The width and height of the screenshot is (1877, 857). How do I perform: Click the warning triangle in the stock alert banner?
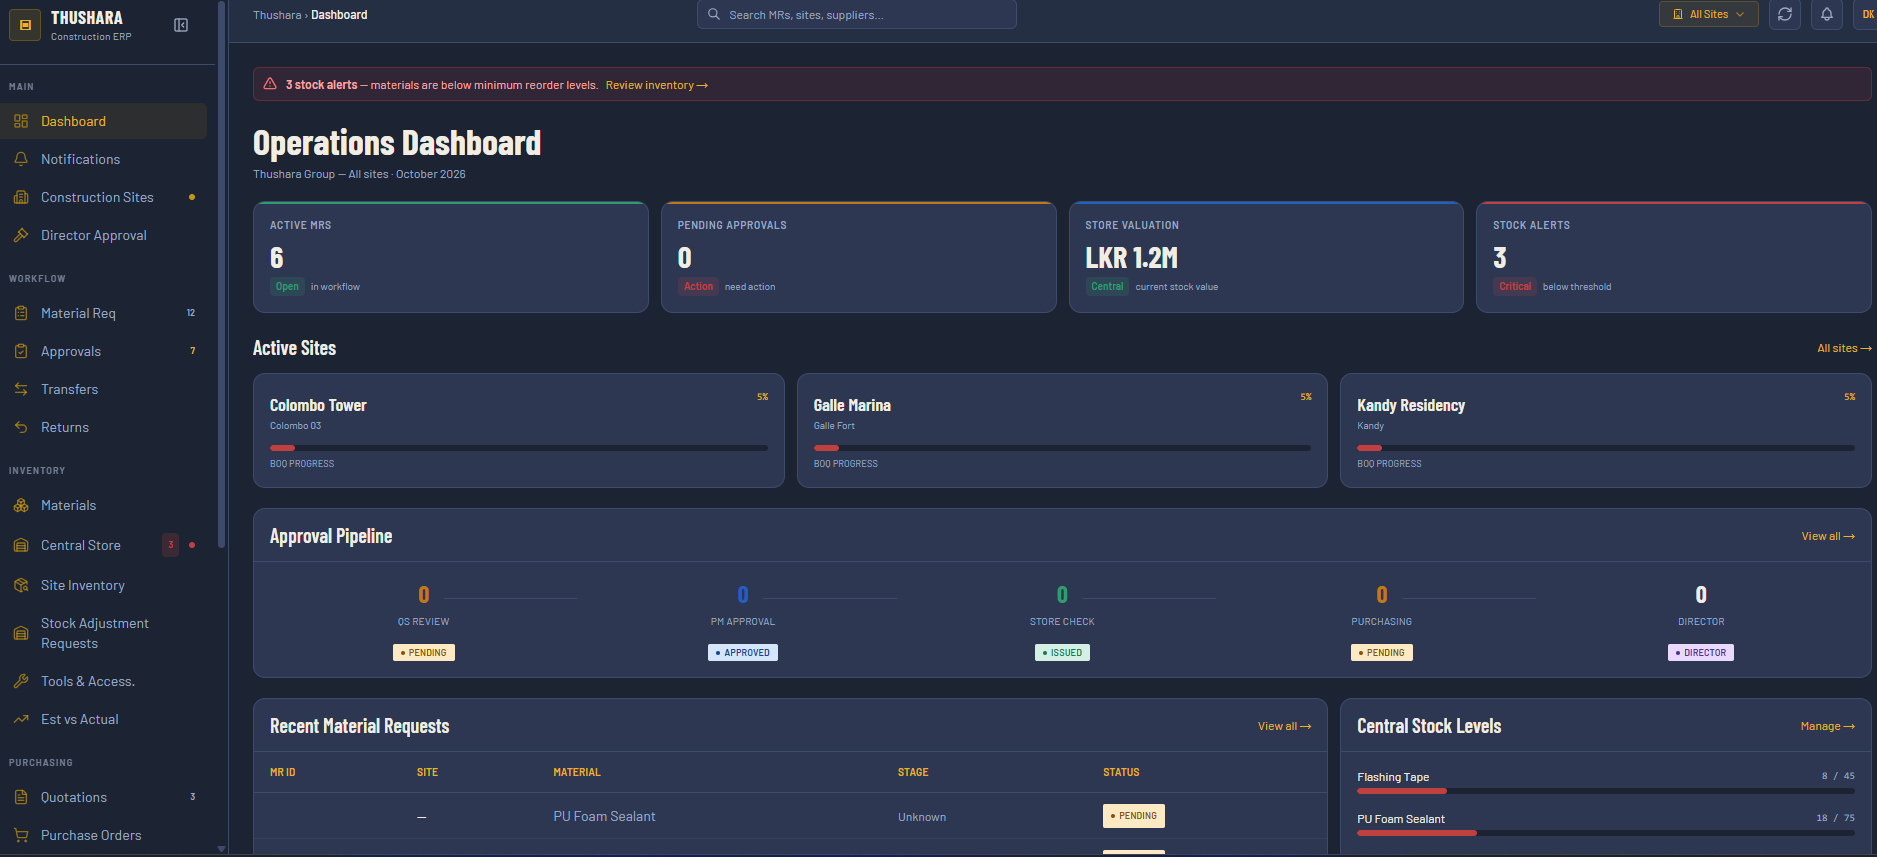[270, 84]
